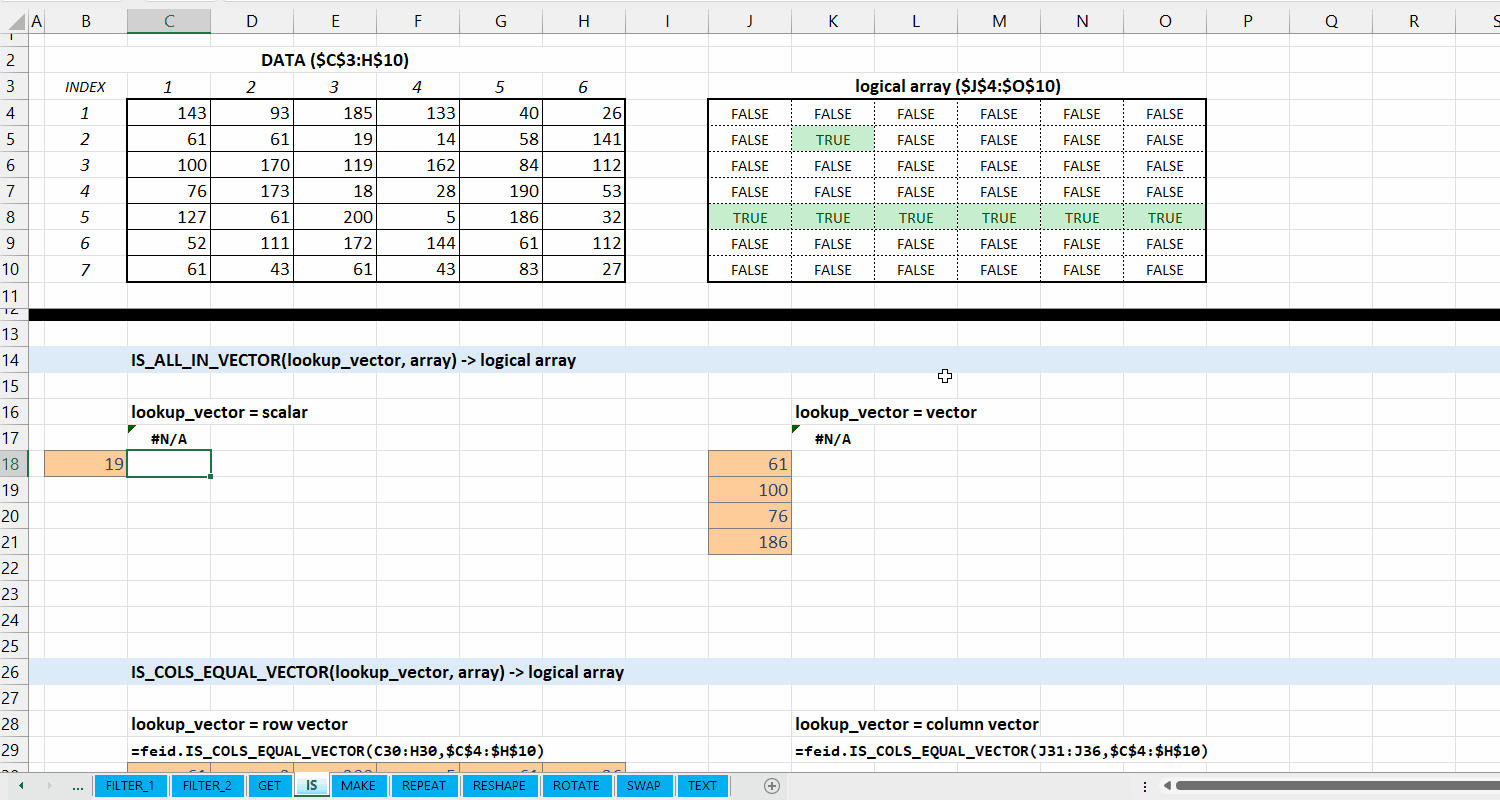This screenshot has height=800, width=1500.
Task: Click the #N/A cell in column K
Action: coord(833,438)
